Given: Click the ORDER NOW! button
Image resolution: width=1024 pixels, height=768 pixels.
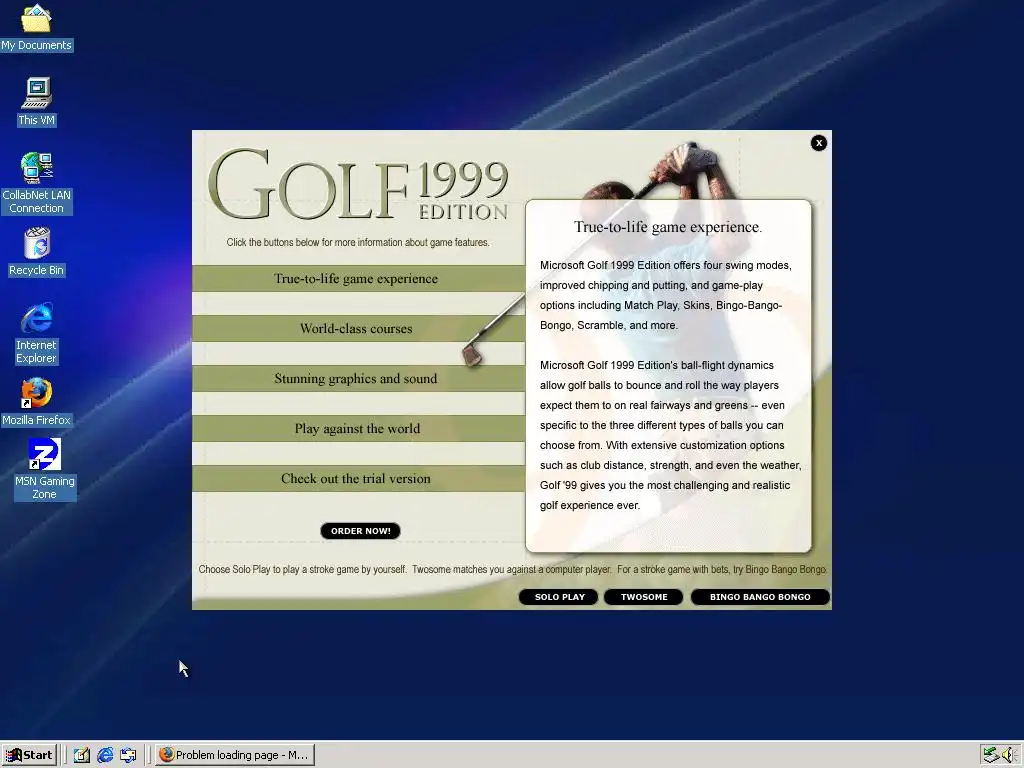Looking at the screenshot, I should [360, 531].
